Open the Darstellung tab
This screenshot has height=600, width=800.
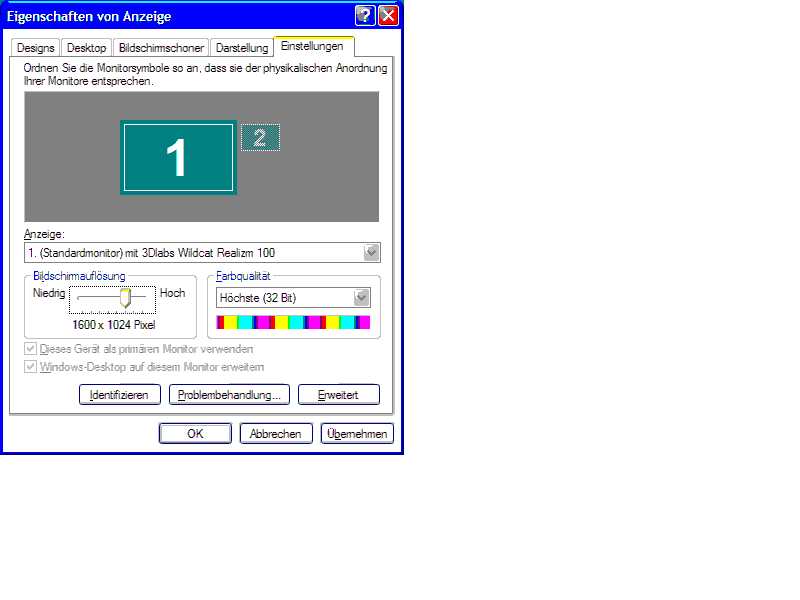point(242,48)
